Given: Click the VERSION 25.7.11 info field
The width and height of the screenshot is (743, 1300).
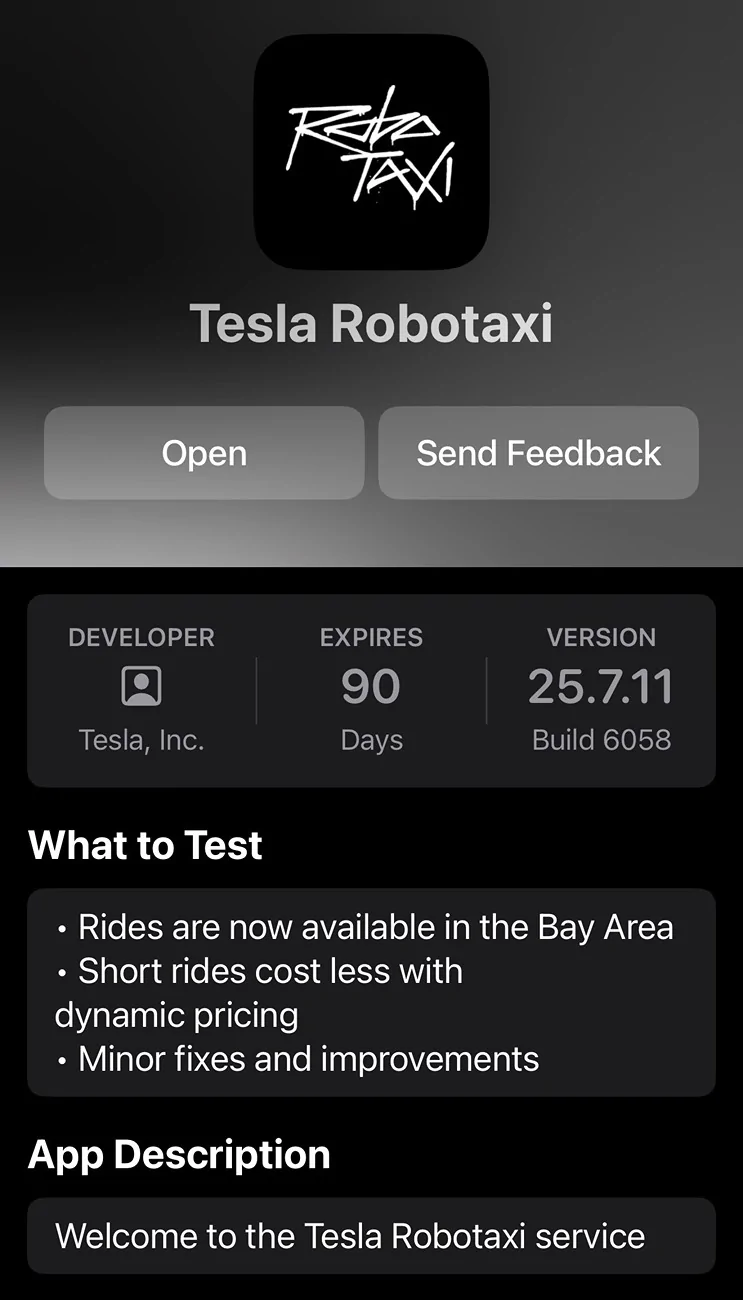Looking at the screenshot, I should 601,688.
